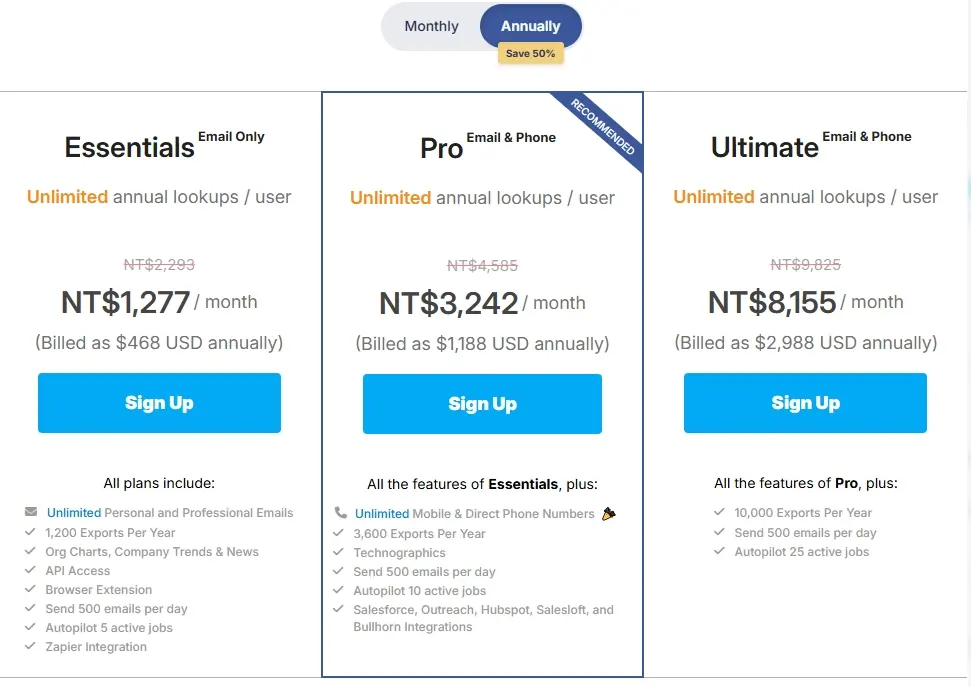
Task: Click the Ultimate plan heading
Action: point(765,148)
